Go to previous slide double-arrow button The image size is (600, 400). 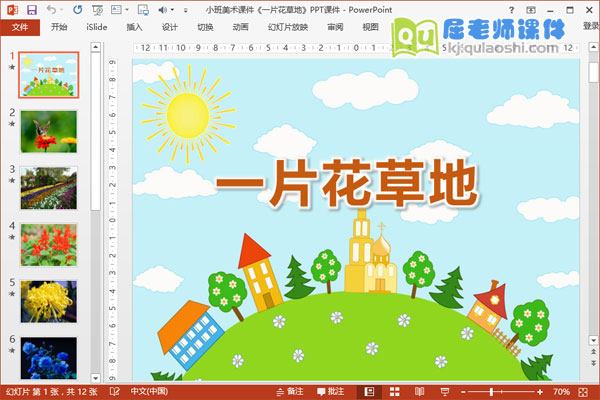tap(593, 351)
